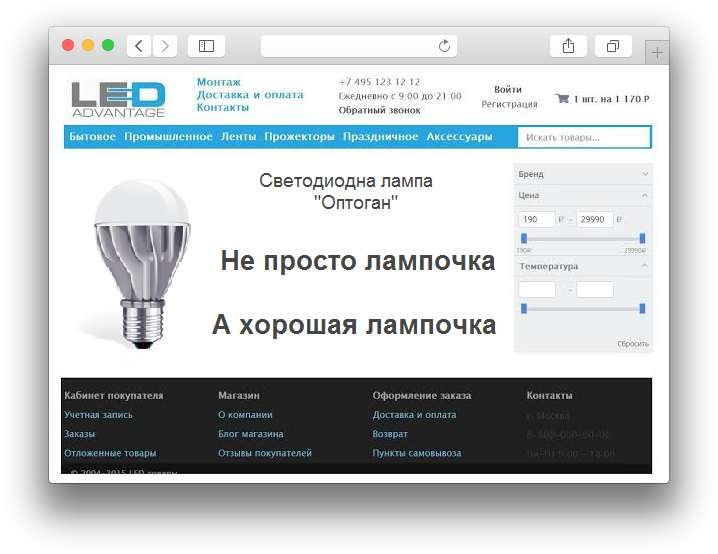718x554 pixels.
Task: Request Обратный звонок callback
Action: pos(379,110)
